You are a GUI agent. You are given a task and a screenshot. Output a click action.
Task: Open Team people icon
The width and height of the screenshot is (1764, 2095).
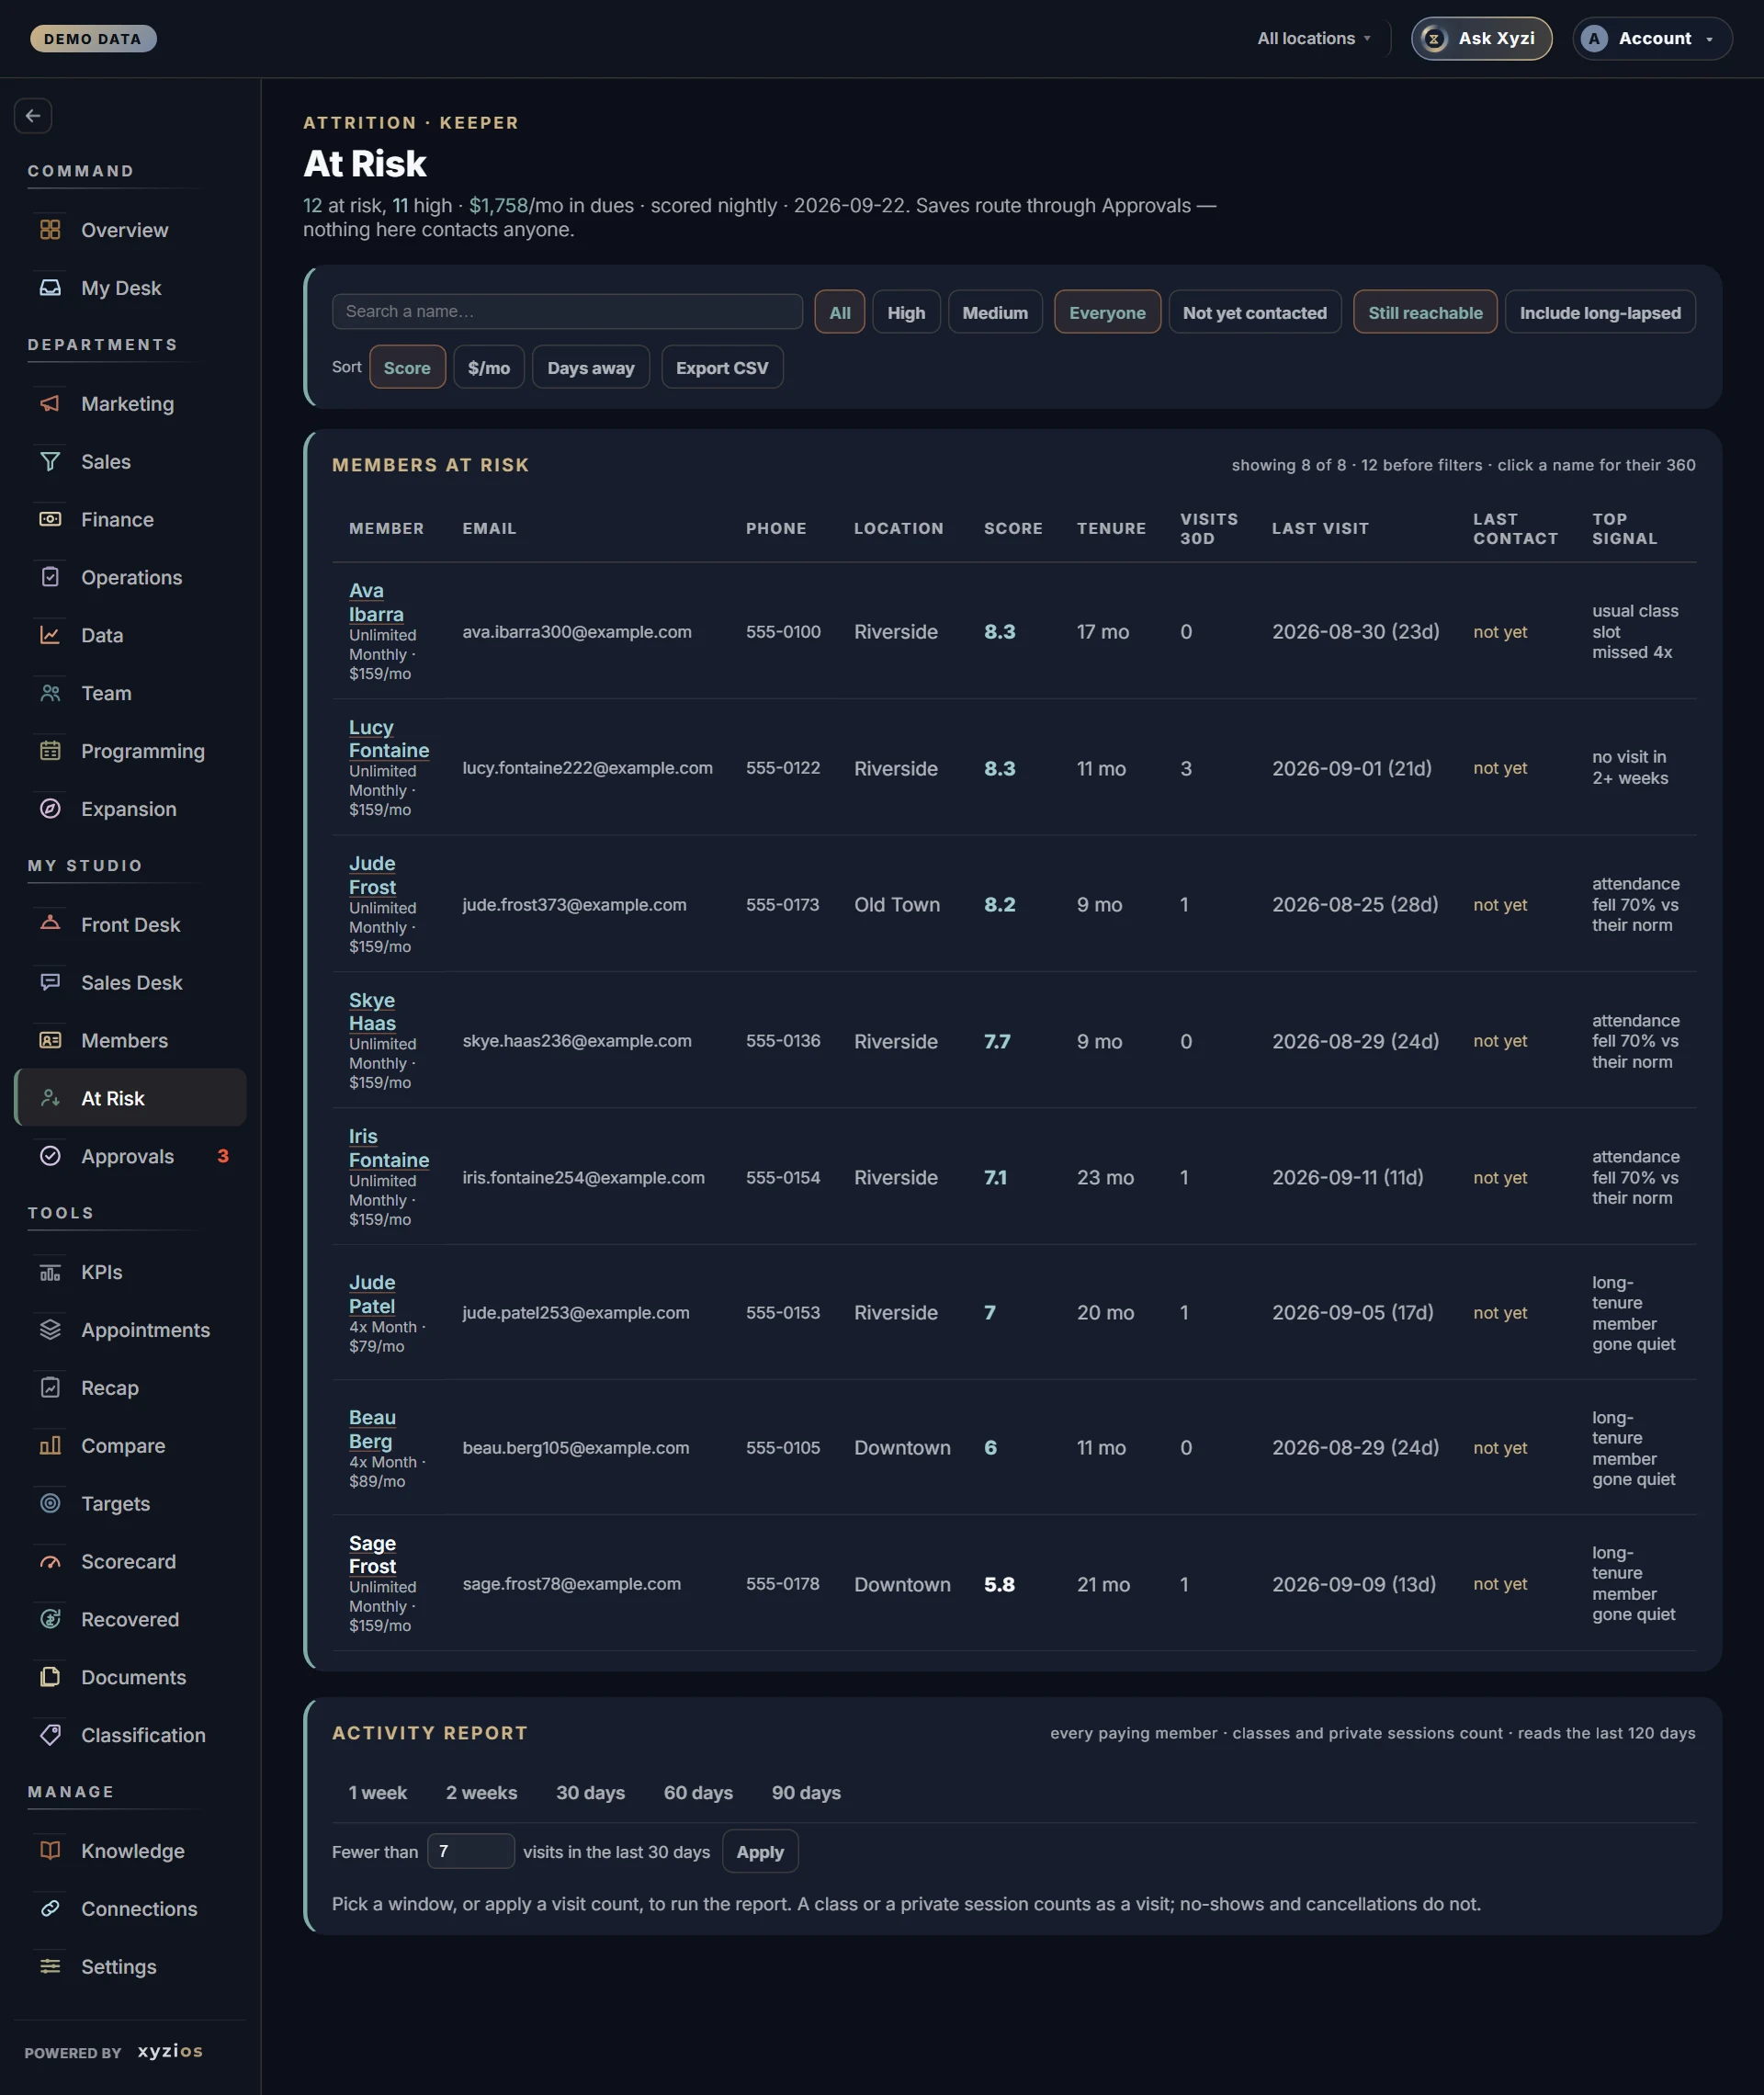click(x=50, y=693)
